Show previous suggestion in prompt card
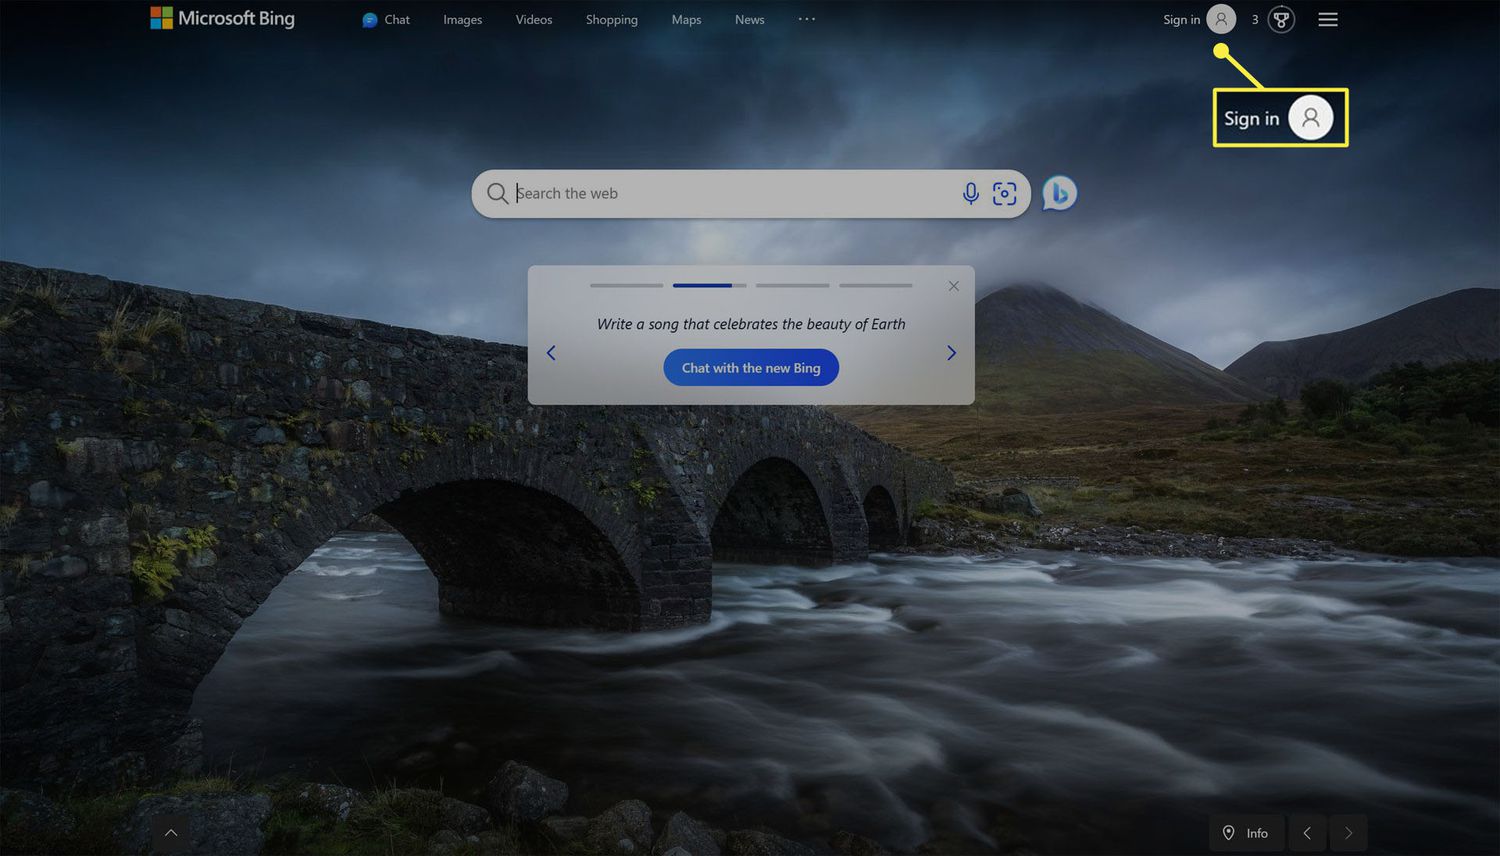Viewport: 1500px width, 856px height. click(551, 353)
